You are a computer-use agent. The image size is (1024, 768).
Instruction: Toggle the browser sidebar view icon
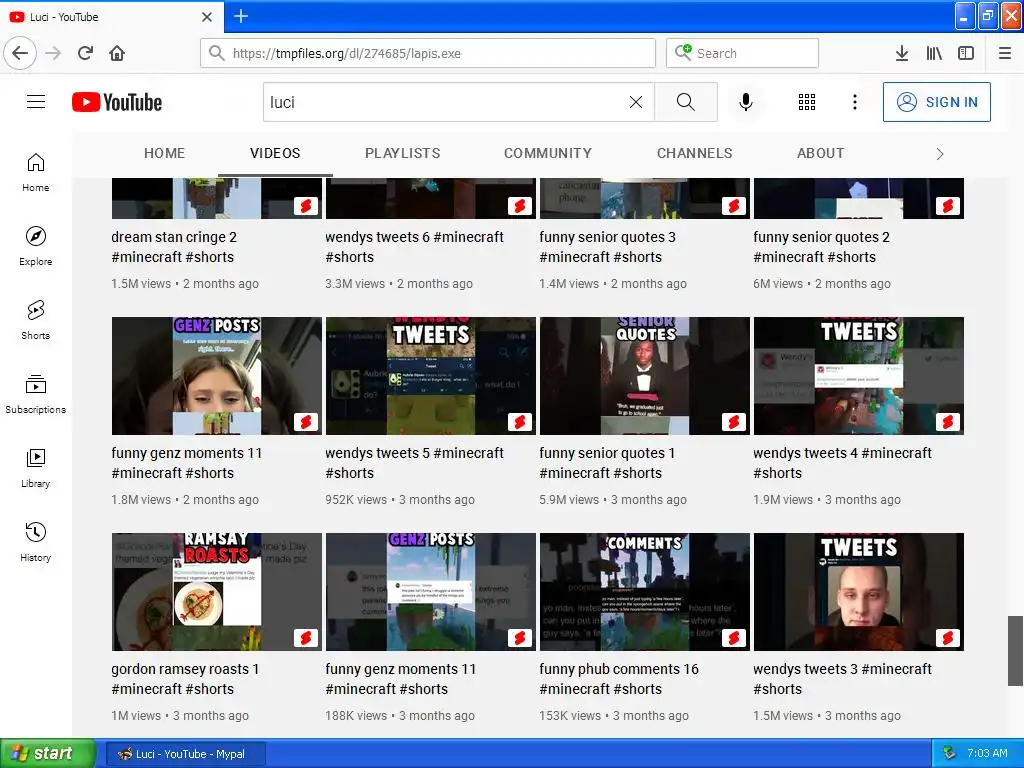966,53
